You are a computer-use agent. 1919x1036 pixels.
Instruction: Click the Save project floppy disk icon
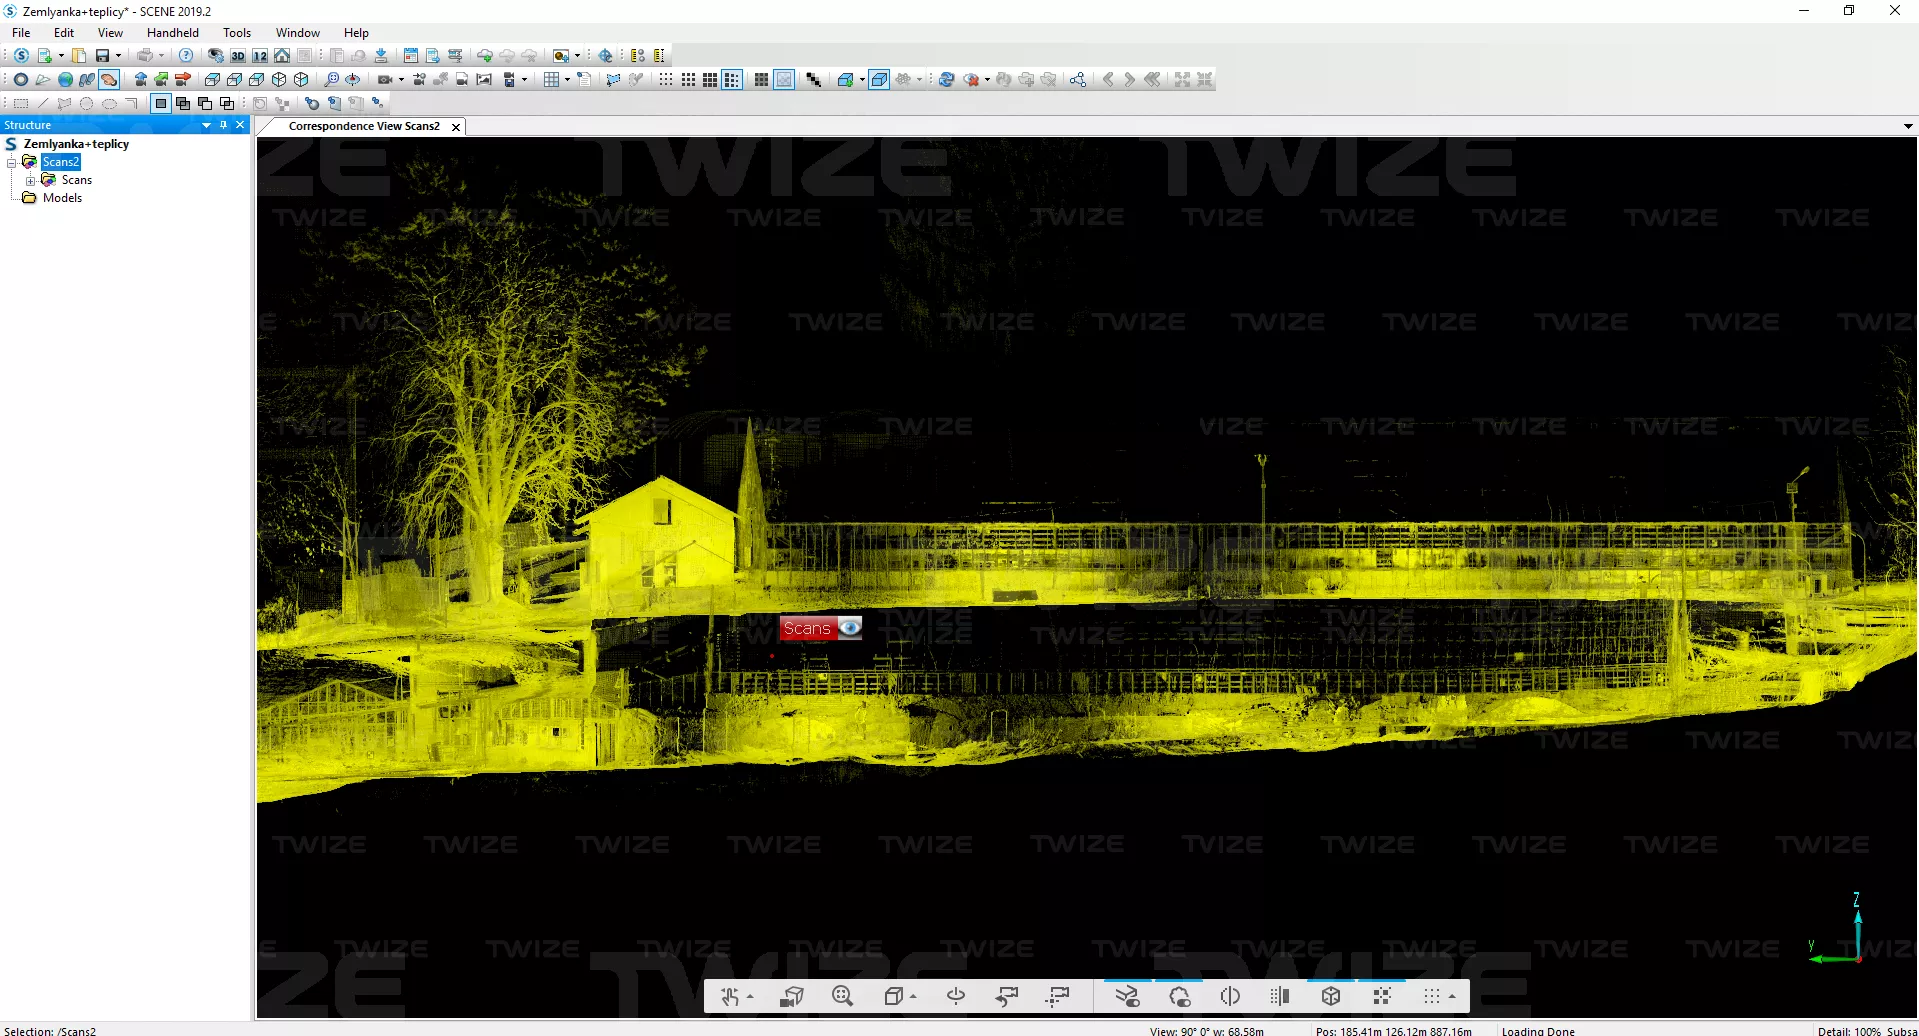102,56
